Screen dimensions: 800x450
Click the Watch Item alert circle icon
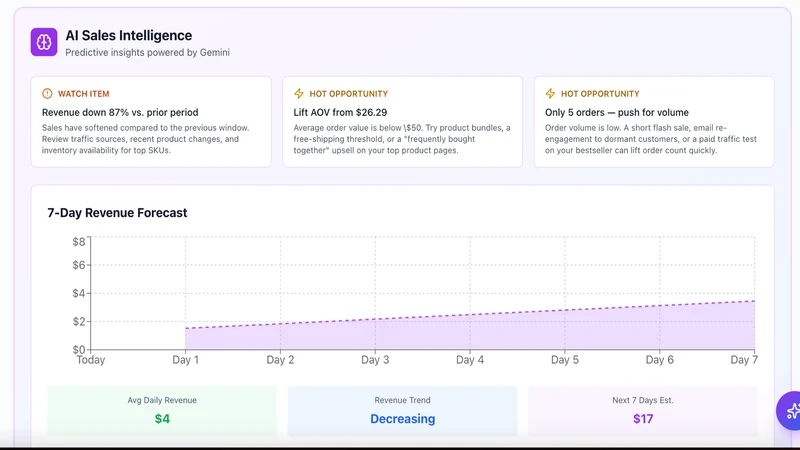(47, 93)
